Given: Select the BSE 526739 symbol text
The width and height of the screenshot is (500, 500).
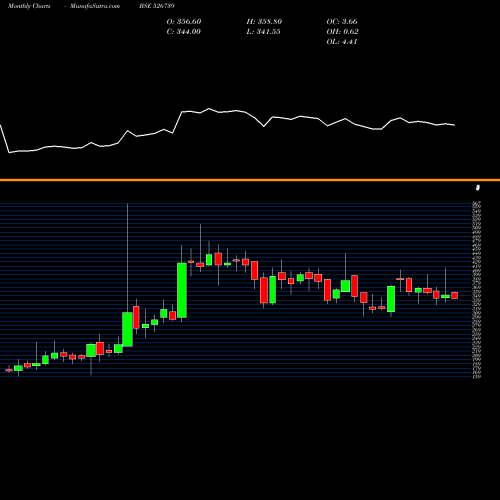Looking at the screenshot, I should click(157, 6).
